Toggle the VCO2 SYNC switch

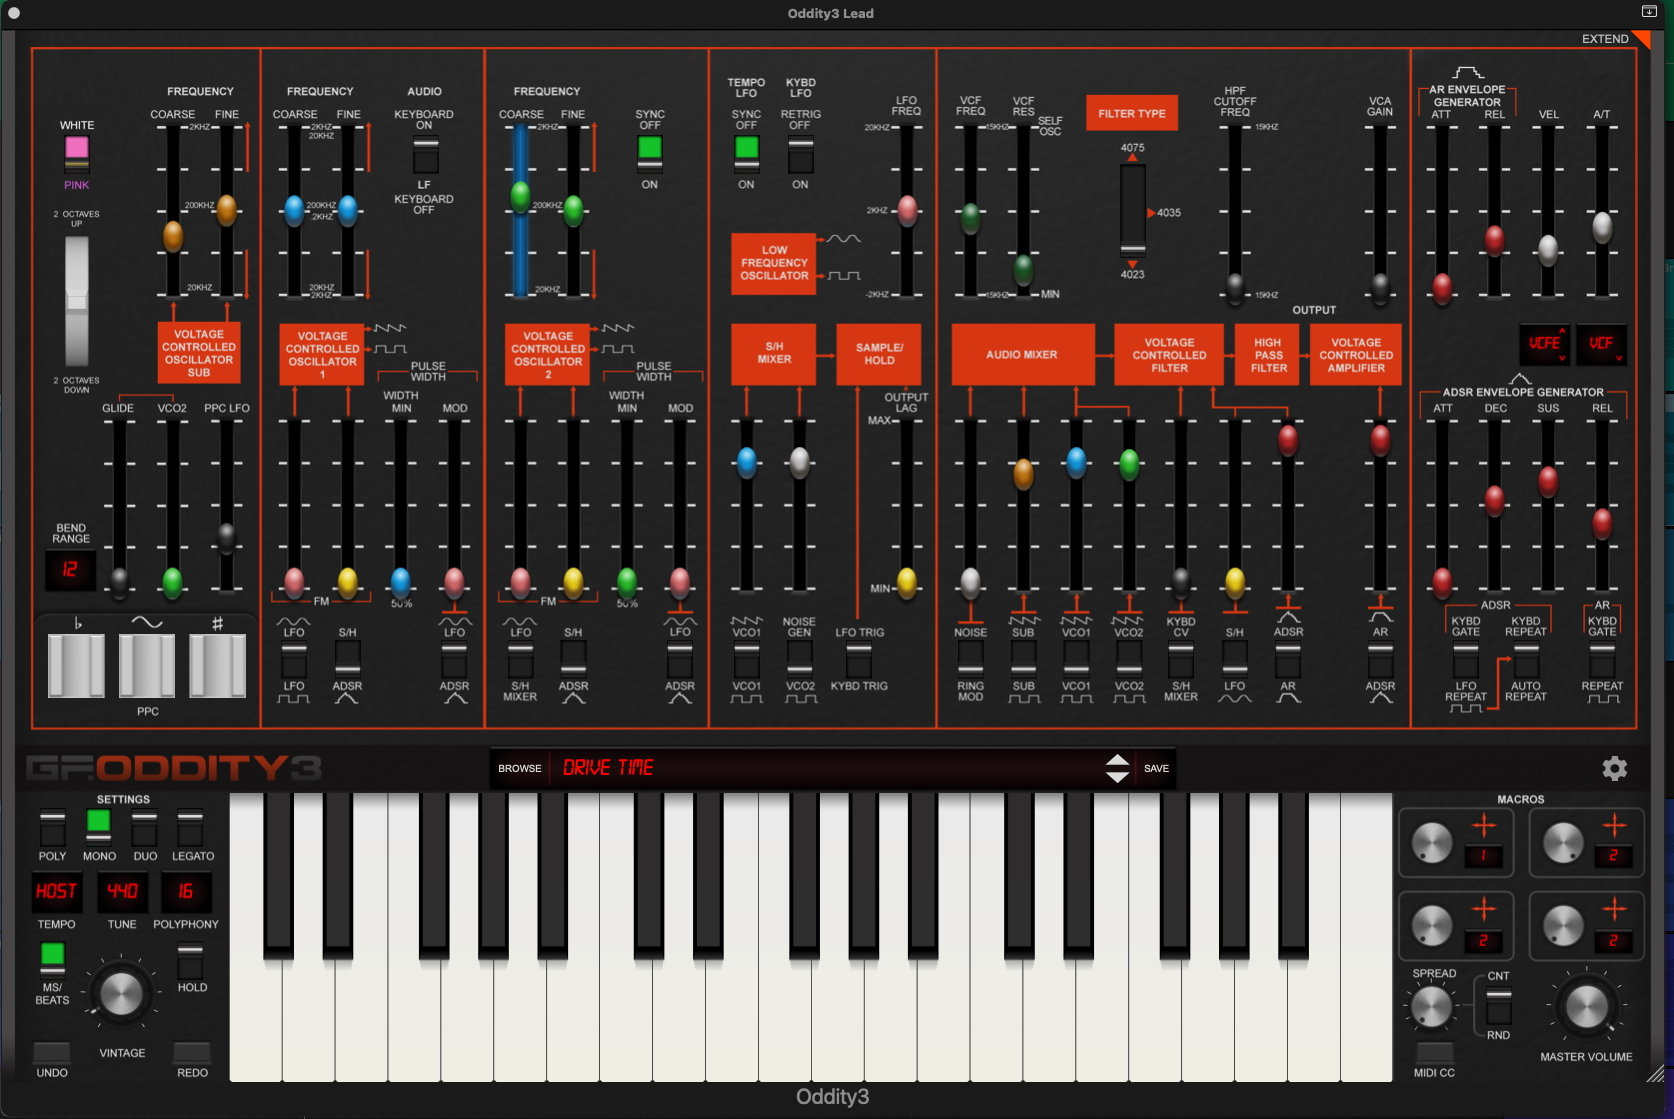[x=650, y=150]
